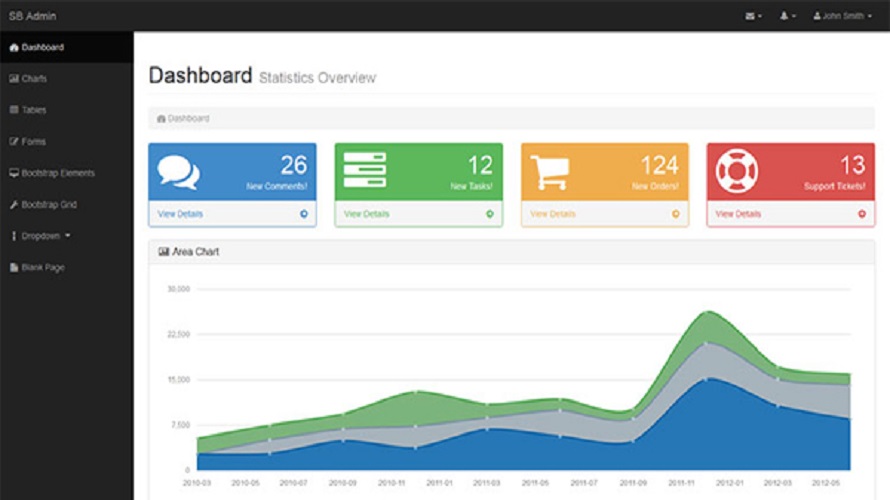
Task: Click the home icon beside sidebar Dashboard
Action: pos(14,47)
